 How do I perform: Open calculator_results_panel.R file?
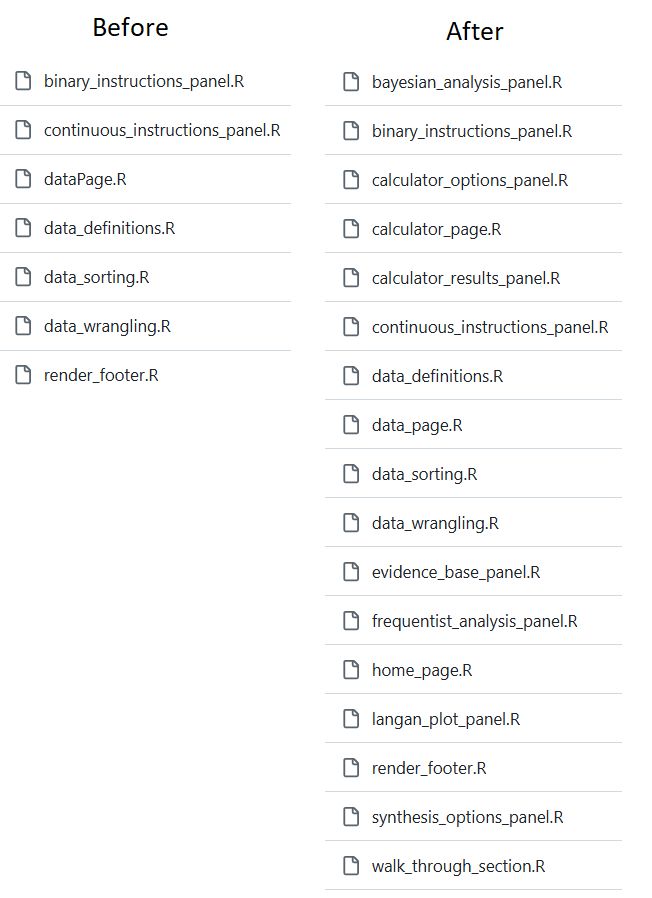pyautogui.click(x=466, y=278)
